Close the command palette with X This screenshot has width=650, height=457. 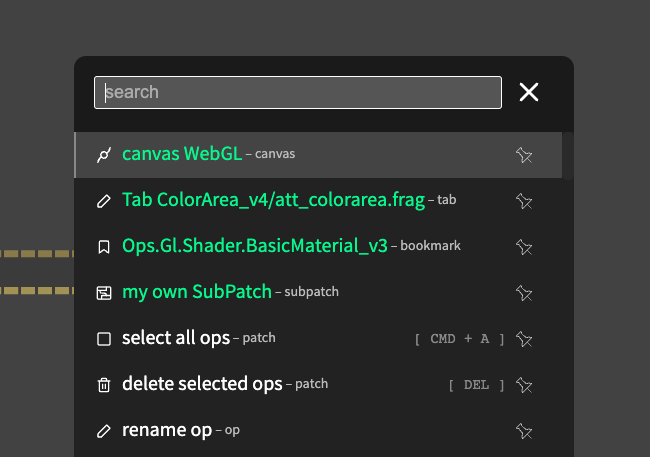coord(529,92)
